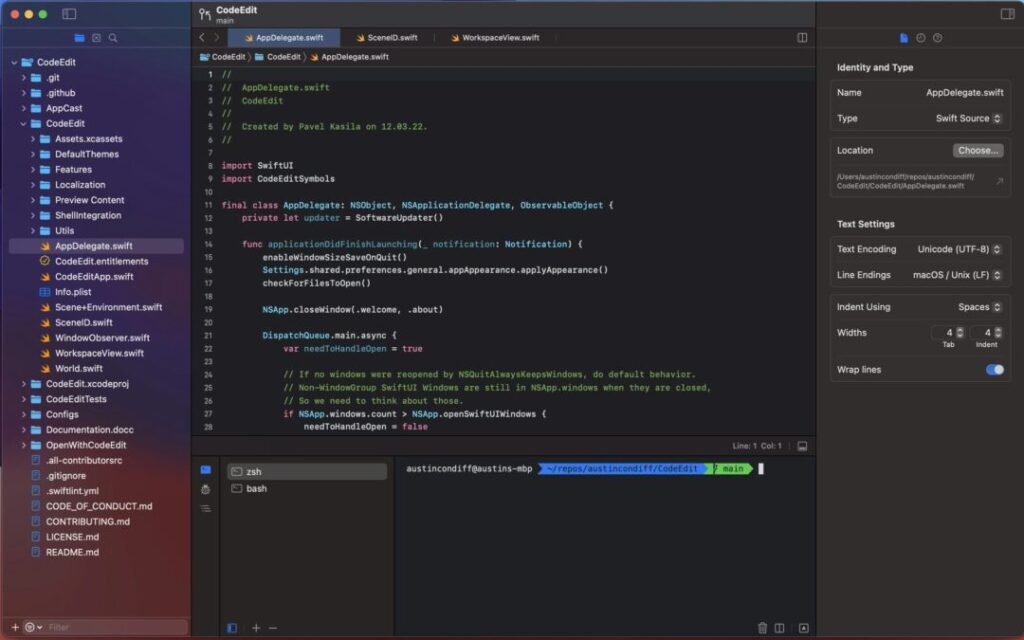Screen dimensions: 1024x640
Task: Open the Line Endings dropdown
Action: tap(957, 275)
